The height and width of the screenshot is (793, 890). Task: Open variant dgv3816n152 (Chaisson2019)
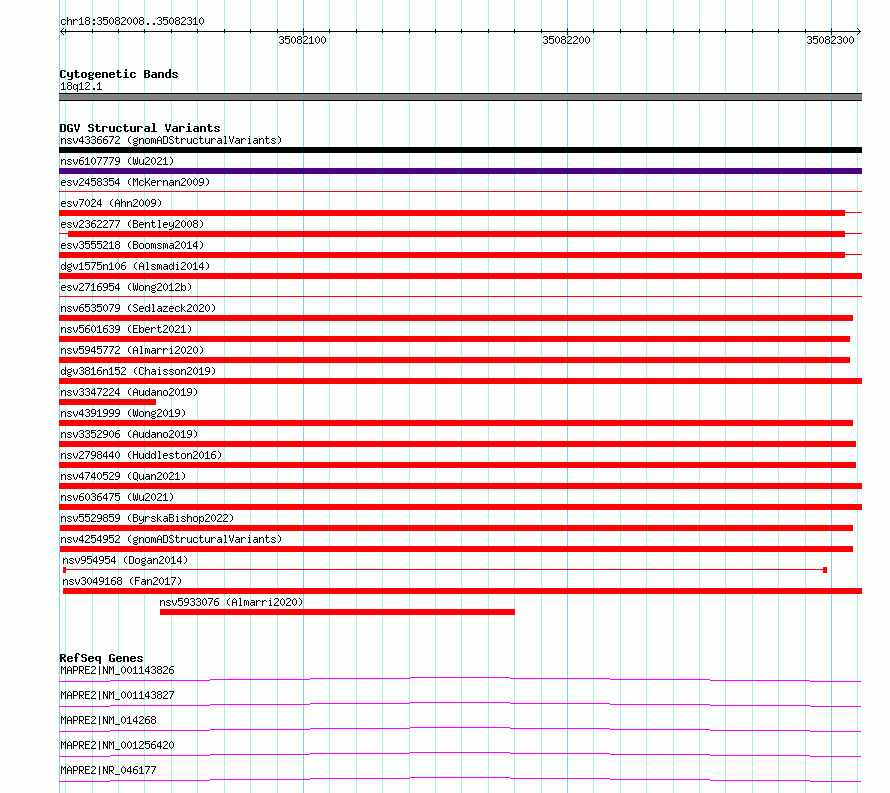point(138,371)
